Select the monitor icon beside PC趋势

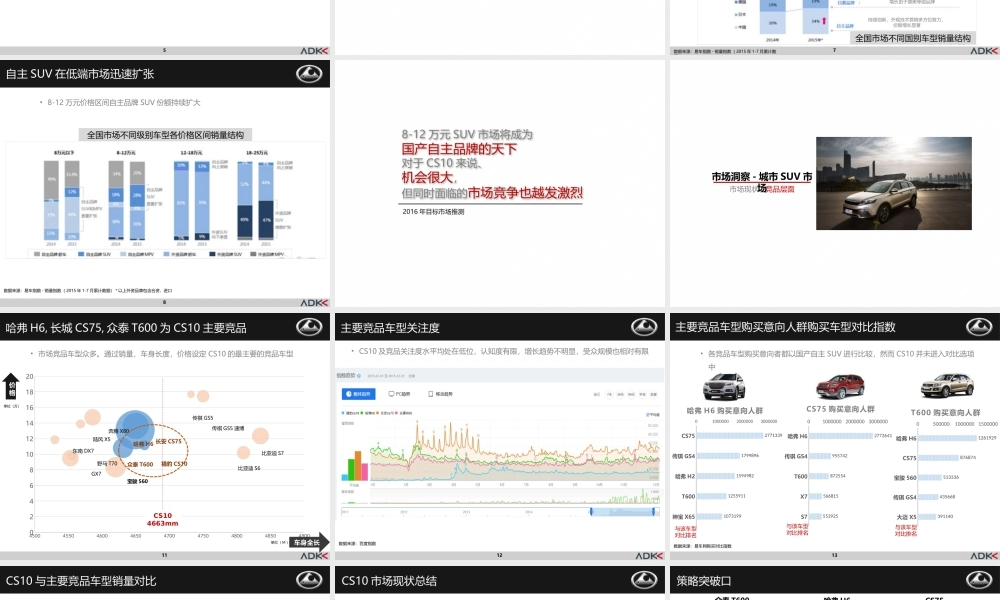[x=390, y=393]
